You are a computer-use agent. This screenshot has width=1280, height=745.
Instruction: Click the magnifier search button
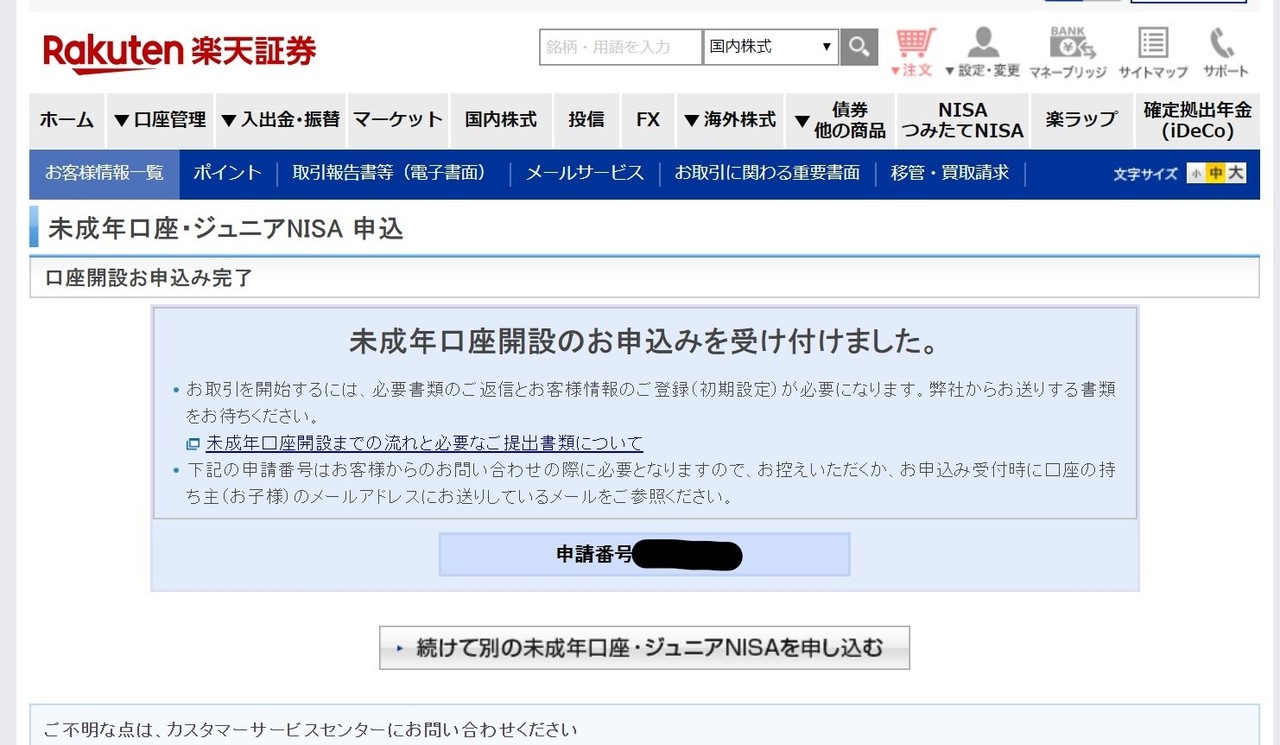(859, 47)
